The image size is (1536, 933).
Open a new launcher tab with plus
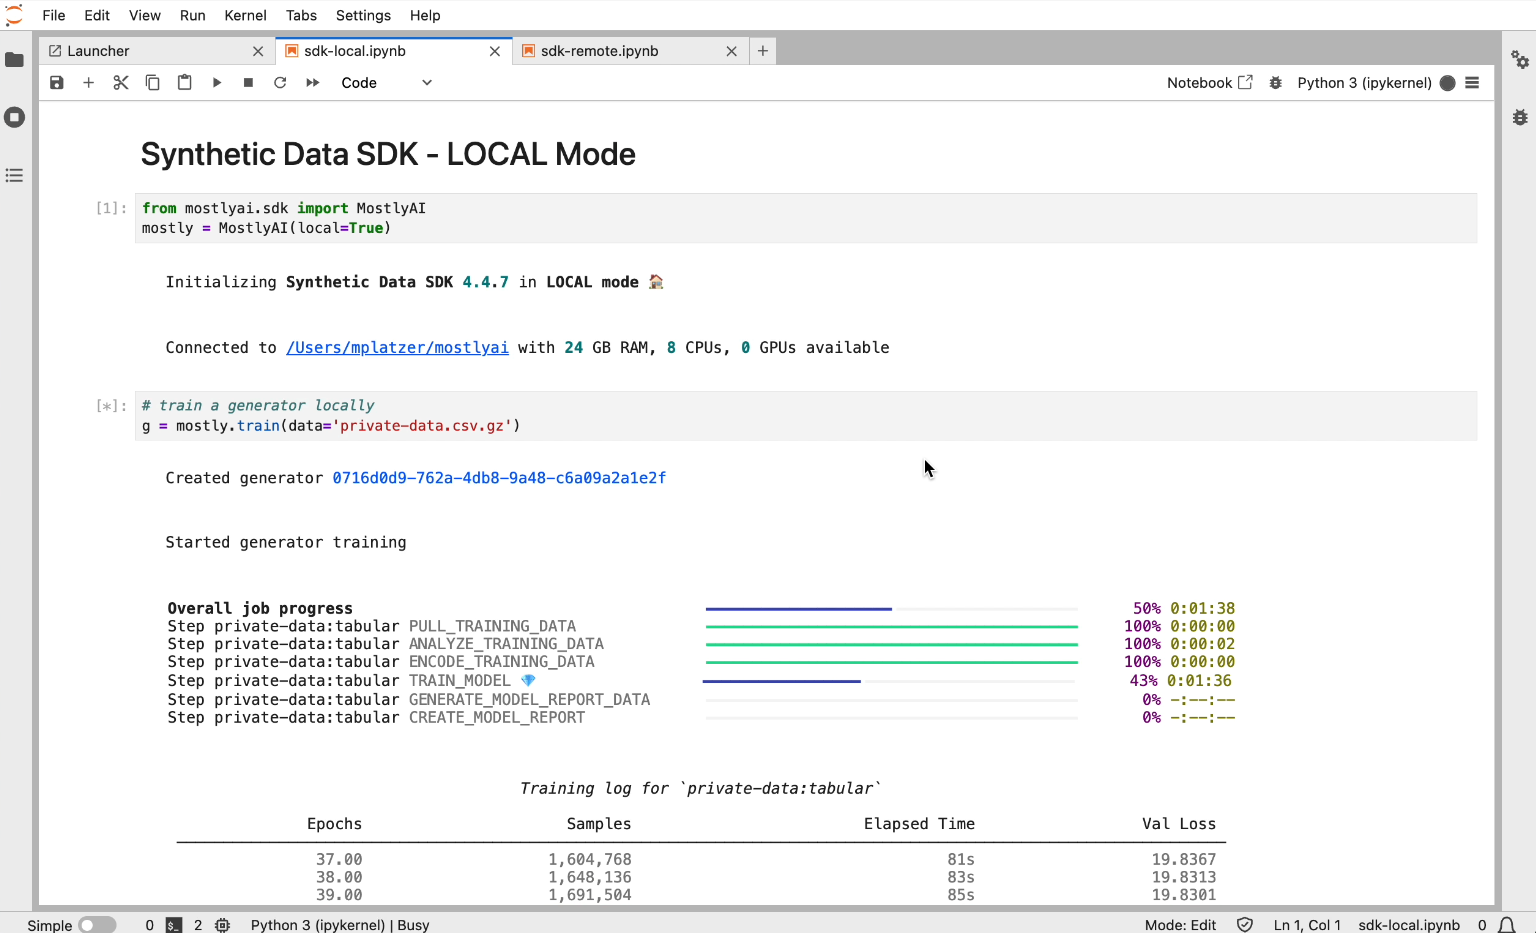pyautogui.click(x=763, y=51)
